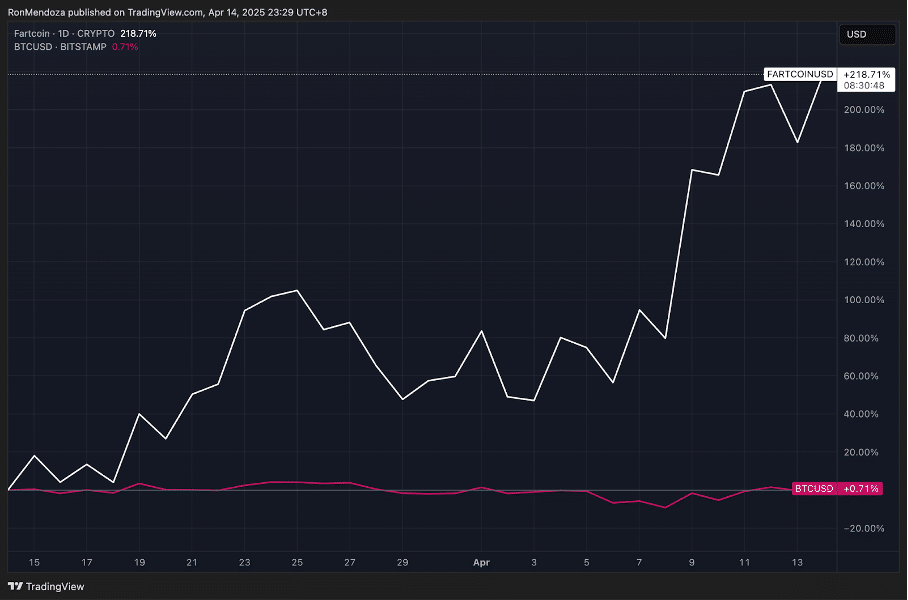This screenshot has width=908, height=600.
Task: Click the 21 date on the time axis
Action: [192, 562]
